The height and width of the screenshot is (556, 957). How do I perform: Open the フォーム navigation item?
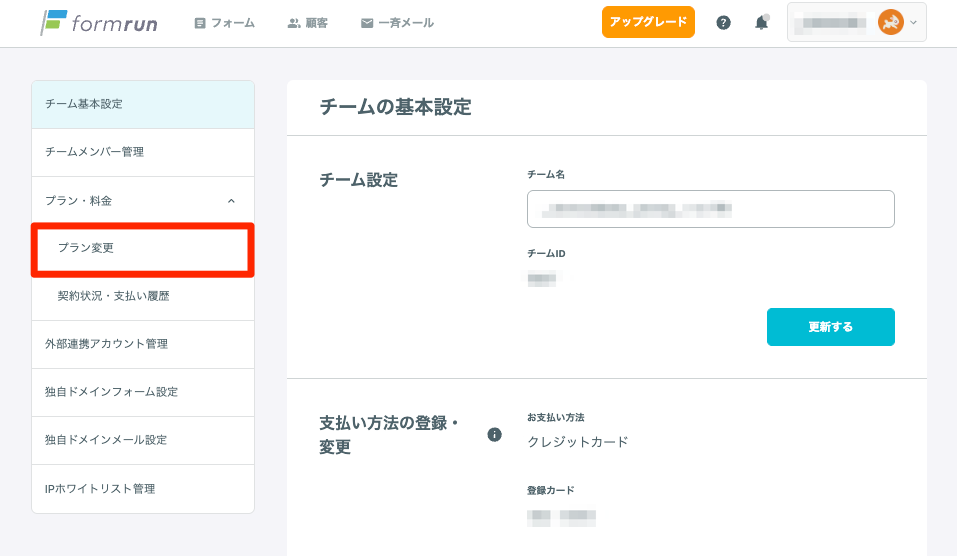click(x=225, y=22)
